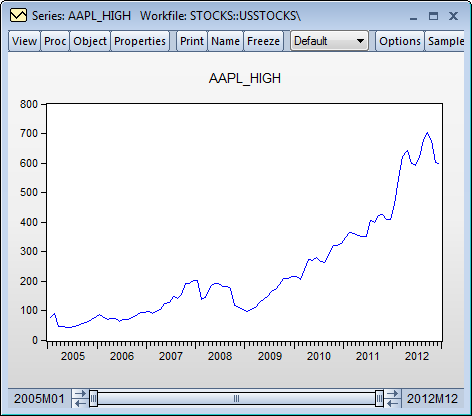Expand the Default dropdown

pos(329,41)
